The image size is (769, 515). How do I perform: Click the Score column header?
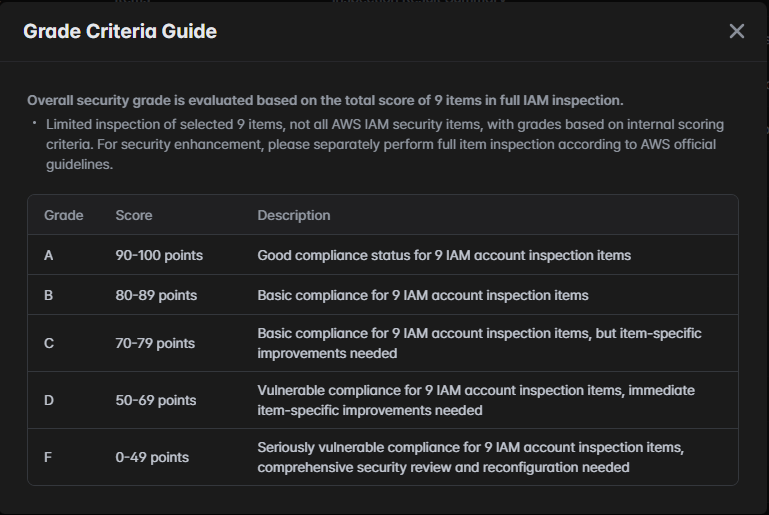(134, 215)
